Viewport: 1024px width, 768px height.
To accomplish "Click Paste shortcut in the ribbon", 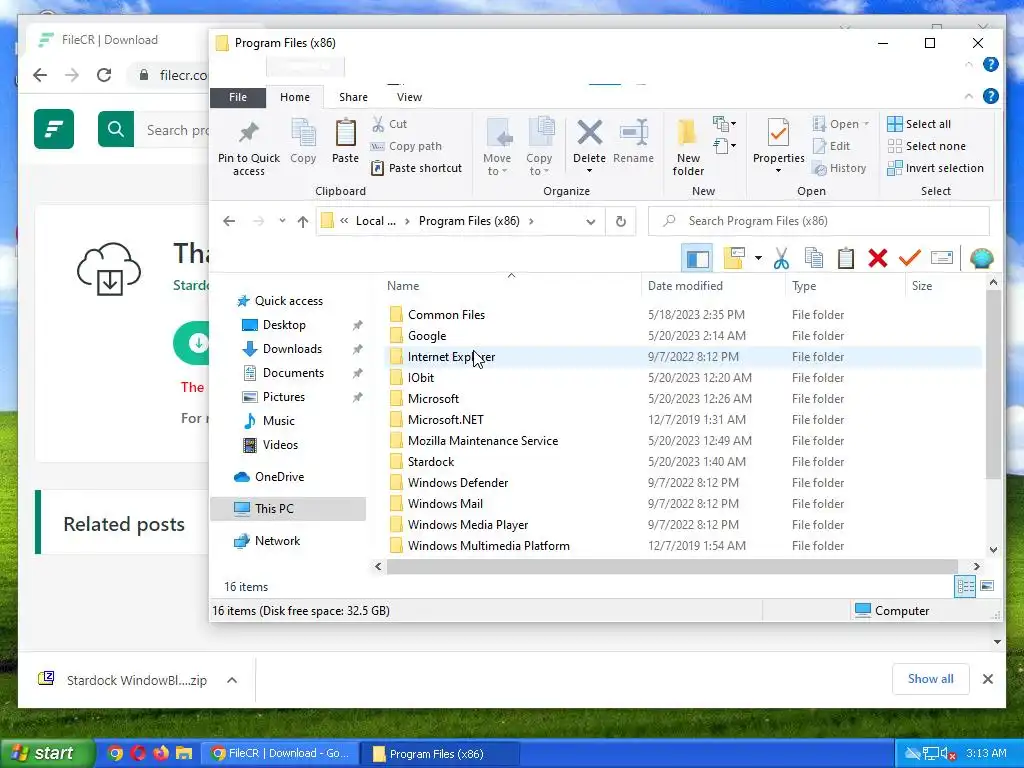I will [416, 168].
